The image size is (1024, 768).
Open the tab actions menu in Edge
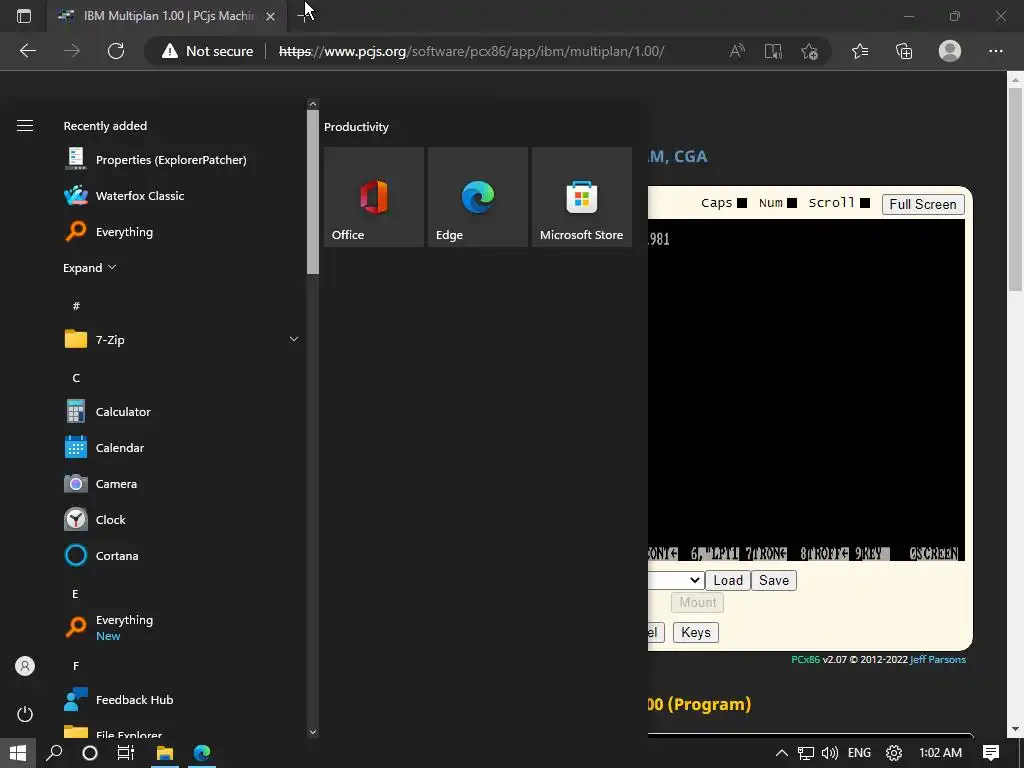click(24, 16)
